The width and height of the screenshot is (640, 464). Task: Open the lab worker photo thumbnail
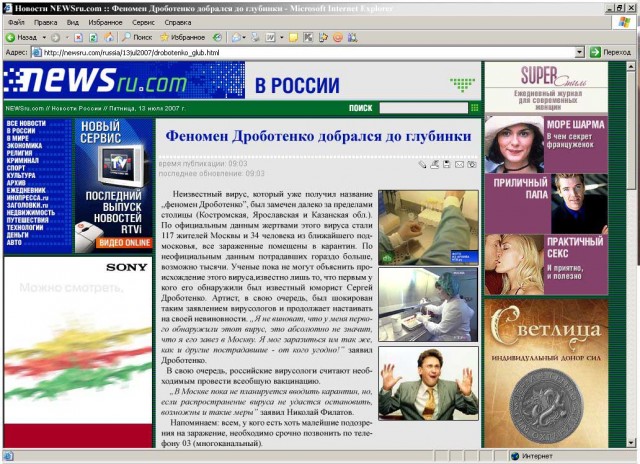click(428, 304)
